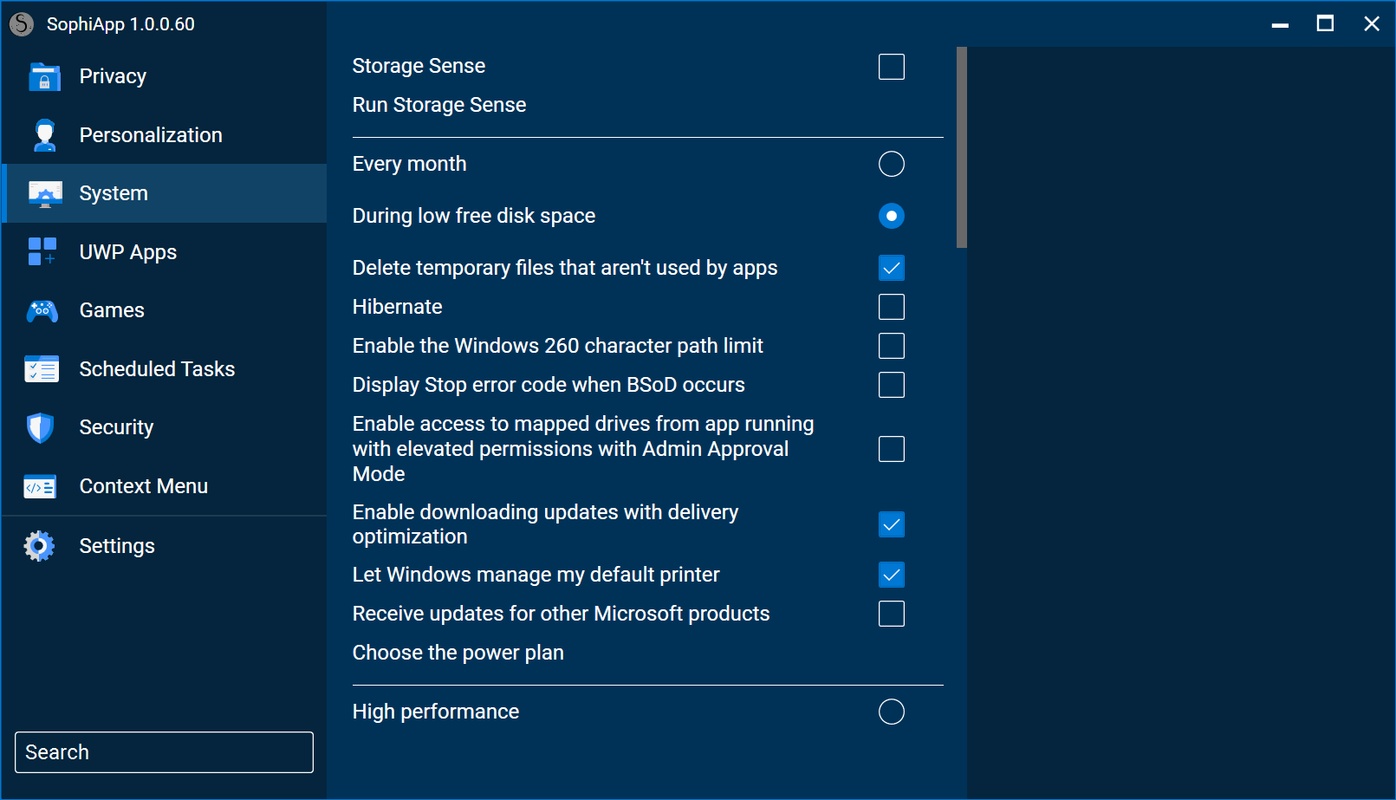Screen dimensions: 1396x800
Task: Click the Security shield icon
Action: click(x=40, y=428)
